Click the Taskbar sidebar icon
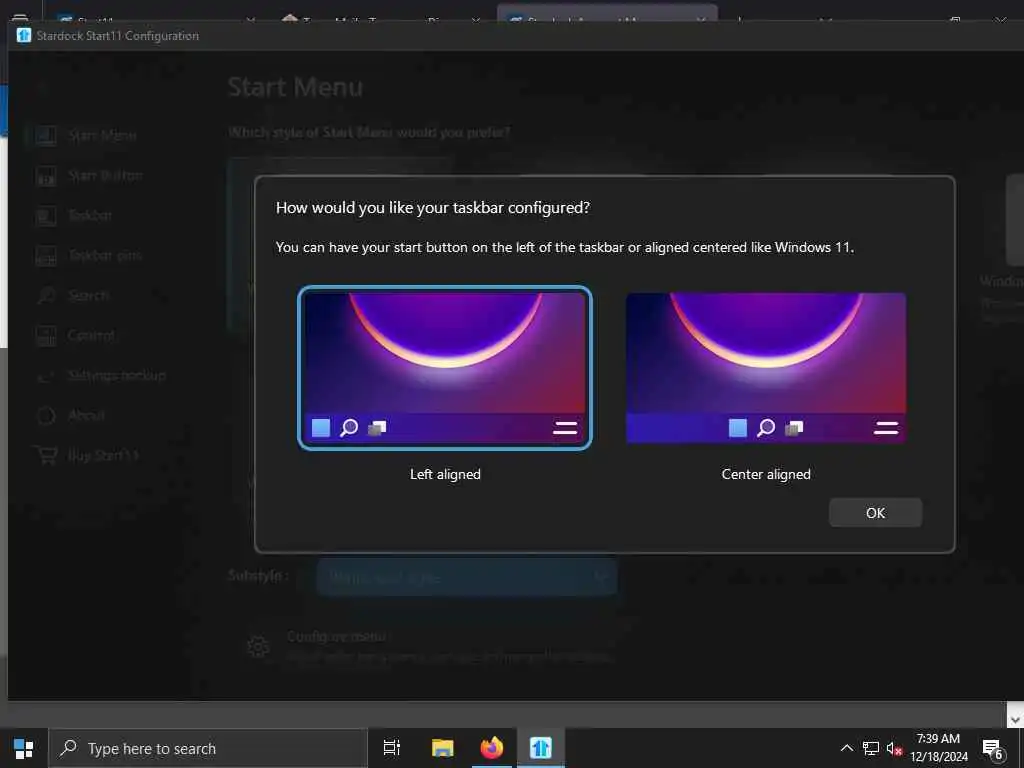The image size is (1024, 768). coord(46,216)
